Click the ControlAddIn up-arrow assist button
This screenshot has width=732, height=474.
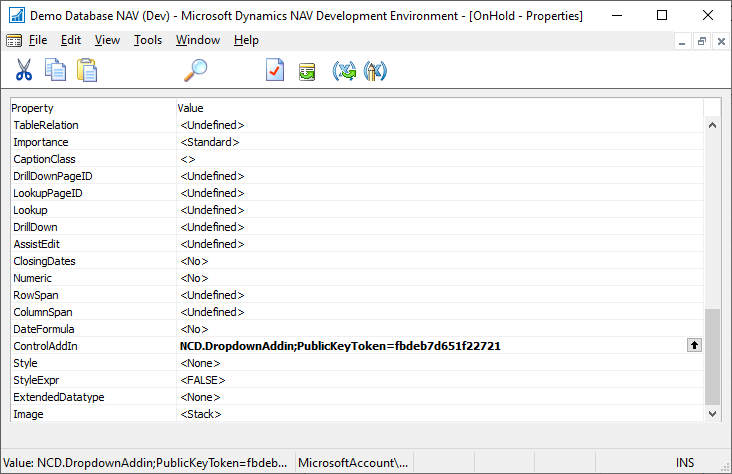click(693, 345)
